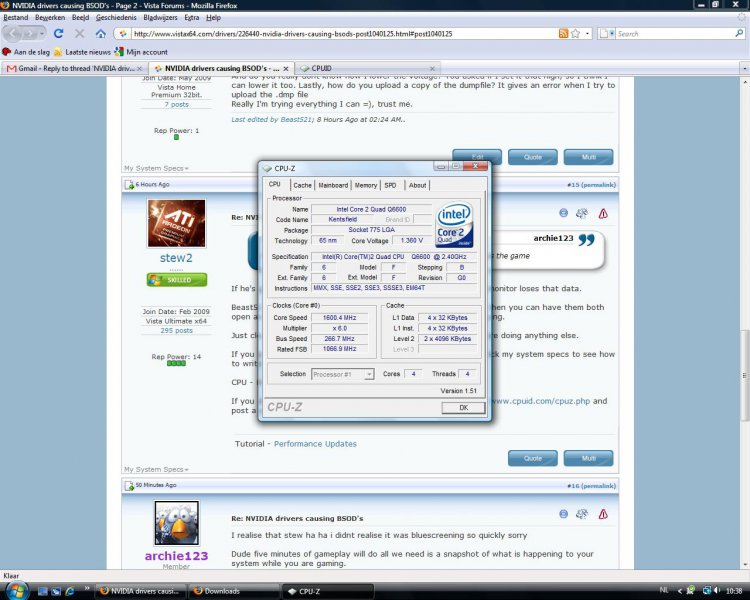
Task: Open the Bewerken menu
Action: pyautogui.click(x=50, y=17)
